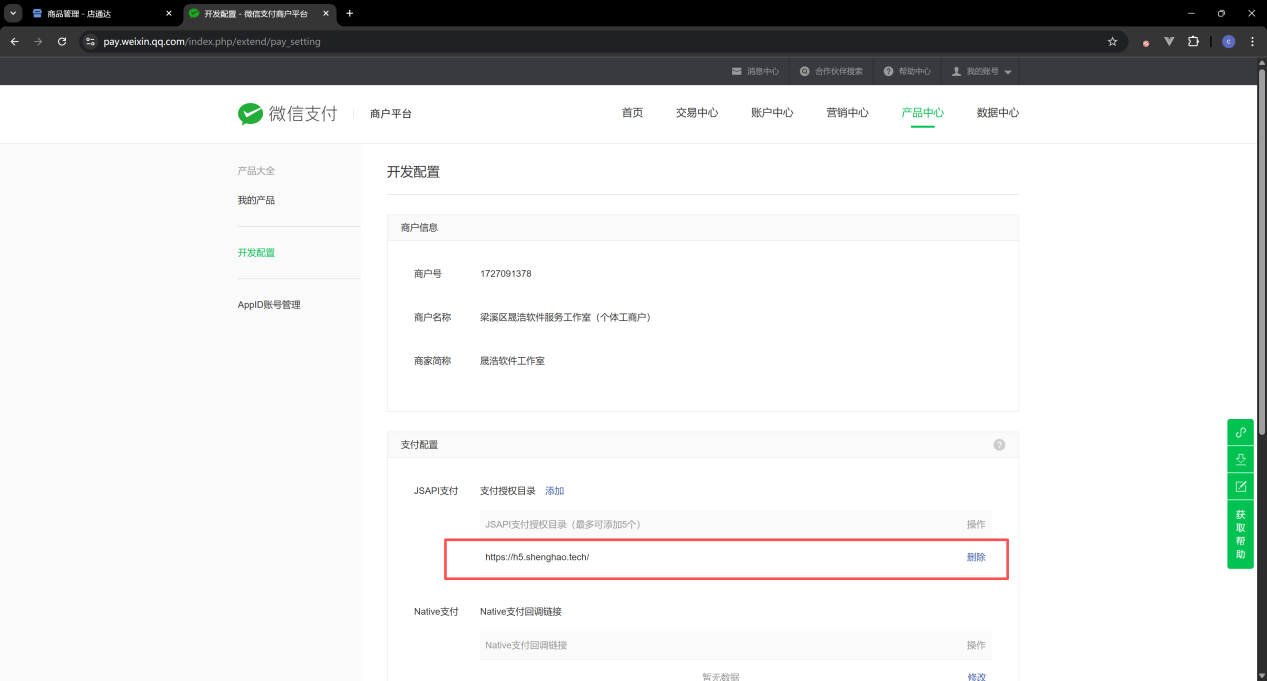Open the browser Extensions puzzle icon
The image size is (1267, 681).
(x=1193, y=42)
